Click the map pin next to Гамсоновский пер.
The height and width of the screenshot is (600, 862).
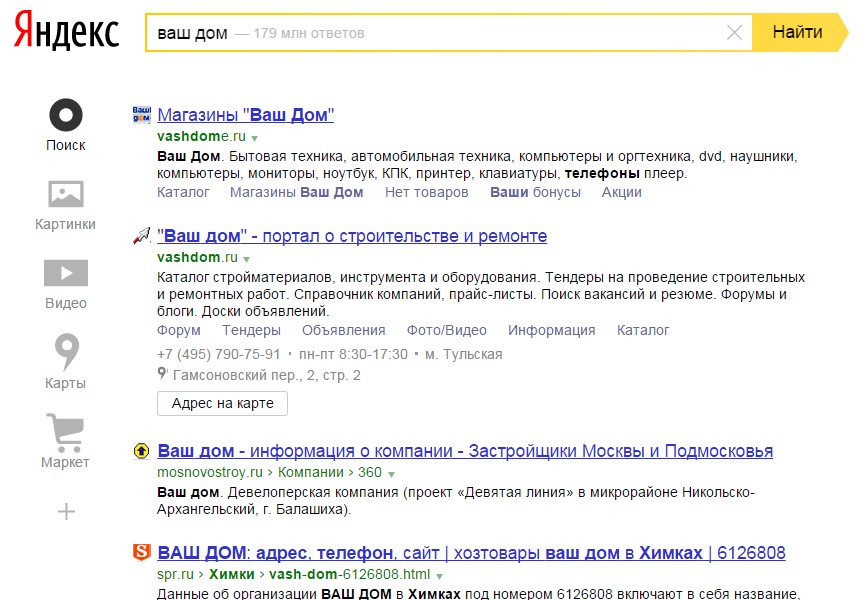(x=162, y=374)
